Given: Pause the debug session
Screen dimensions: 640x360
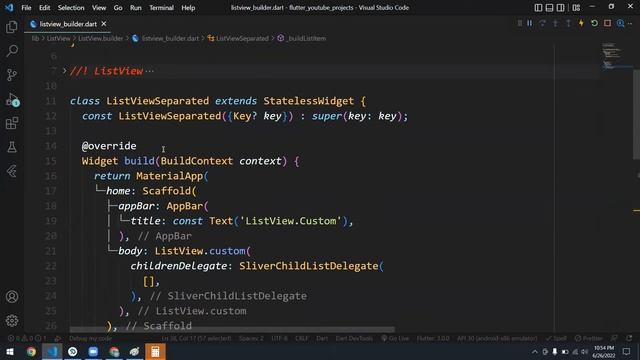Looking at the screenshot, I should [x=529, y=23].
